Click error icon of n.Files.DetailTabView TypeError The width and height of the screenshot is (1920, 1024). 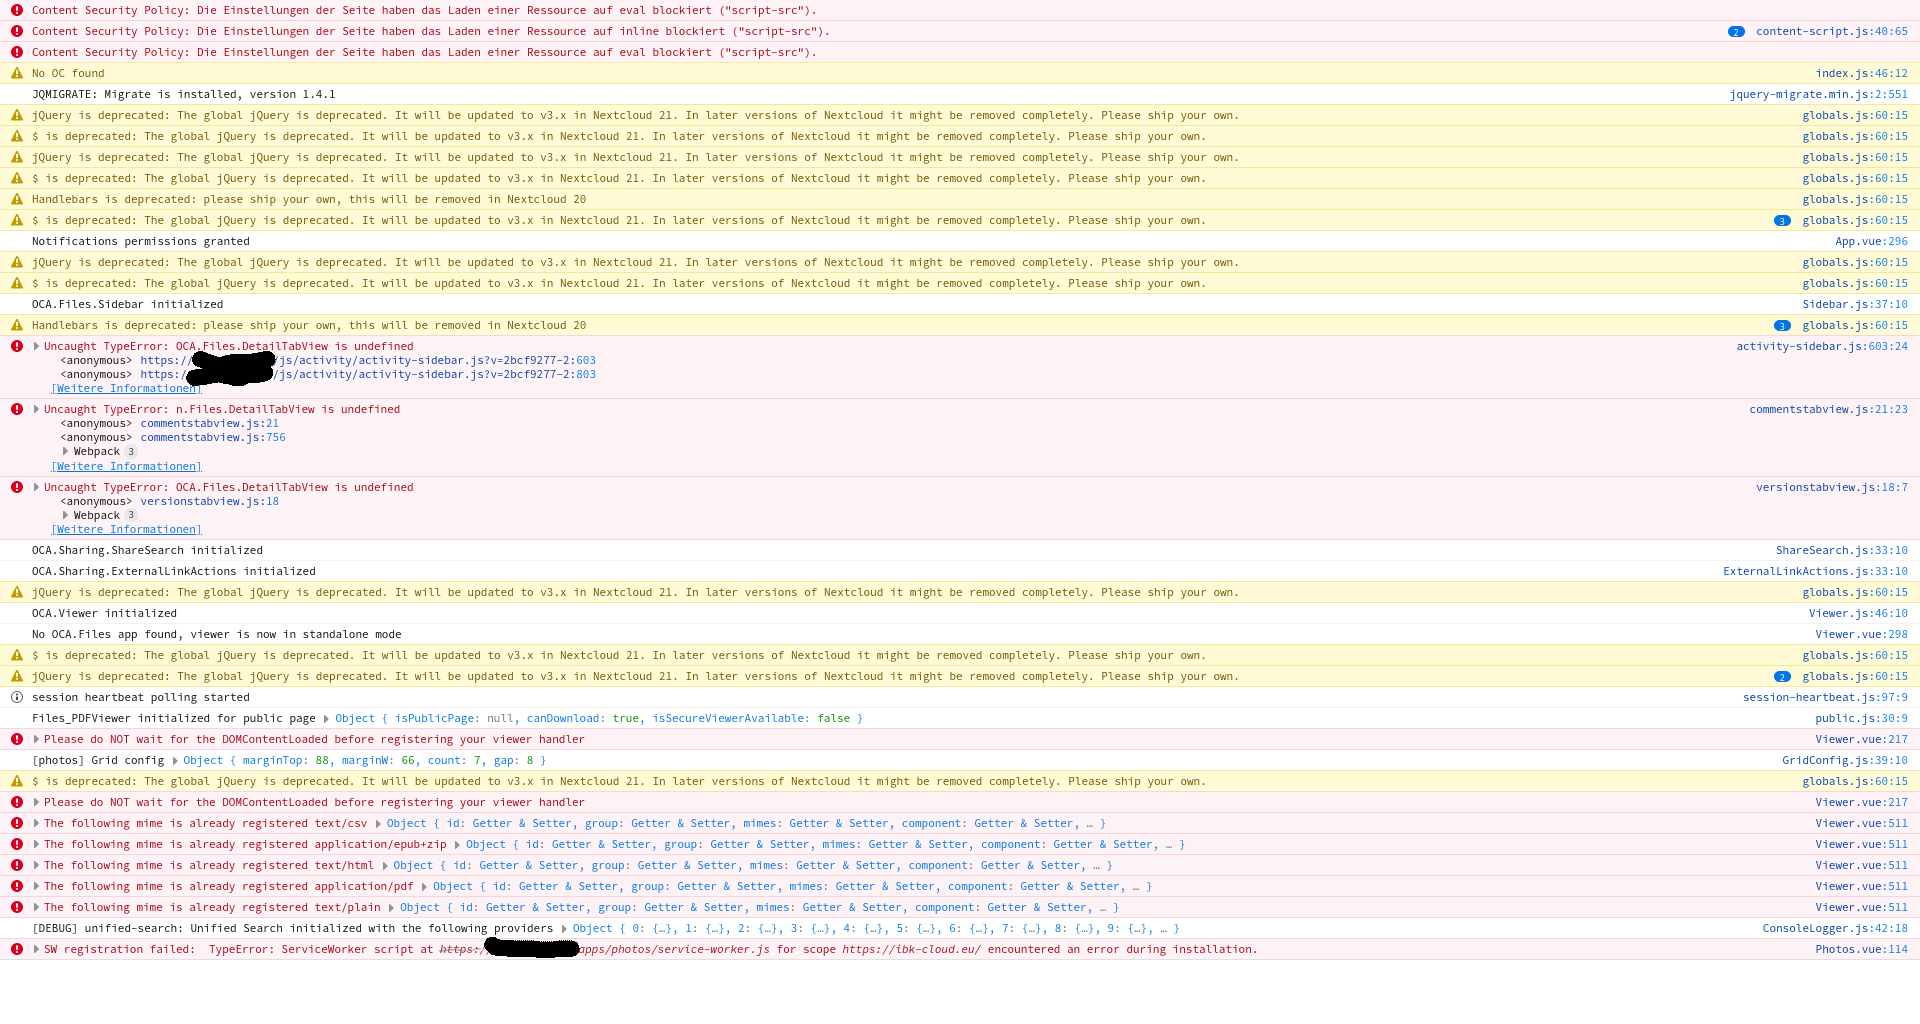coord(17,409)
